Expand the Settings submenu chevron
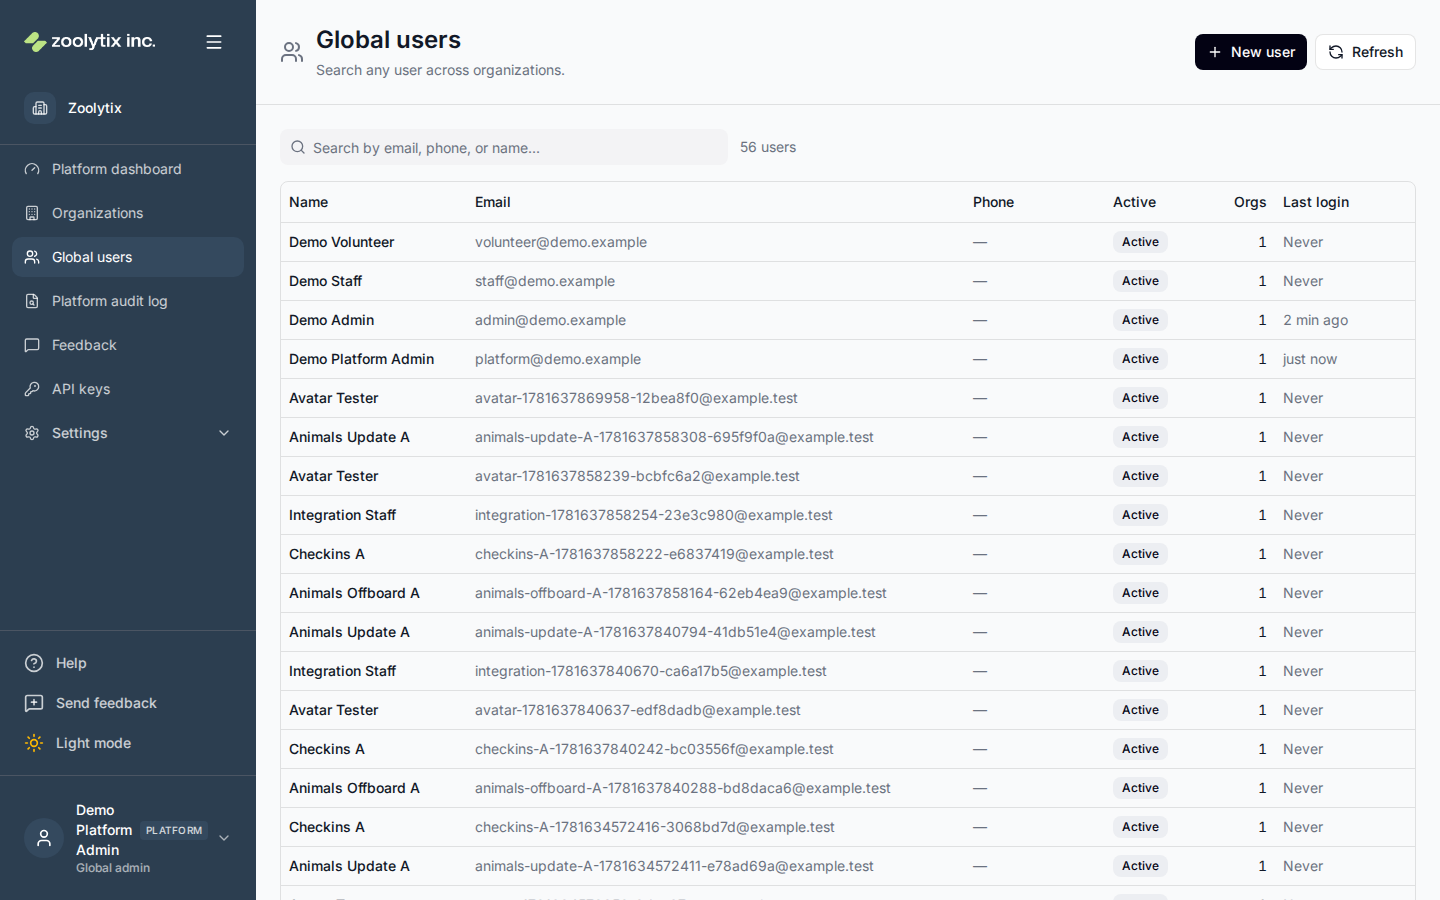The height and width of the screenshot is (900, 1440). point(224,433)
